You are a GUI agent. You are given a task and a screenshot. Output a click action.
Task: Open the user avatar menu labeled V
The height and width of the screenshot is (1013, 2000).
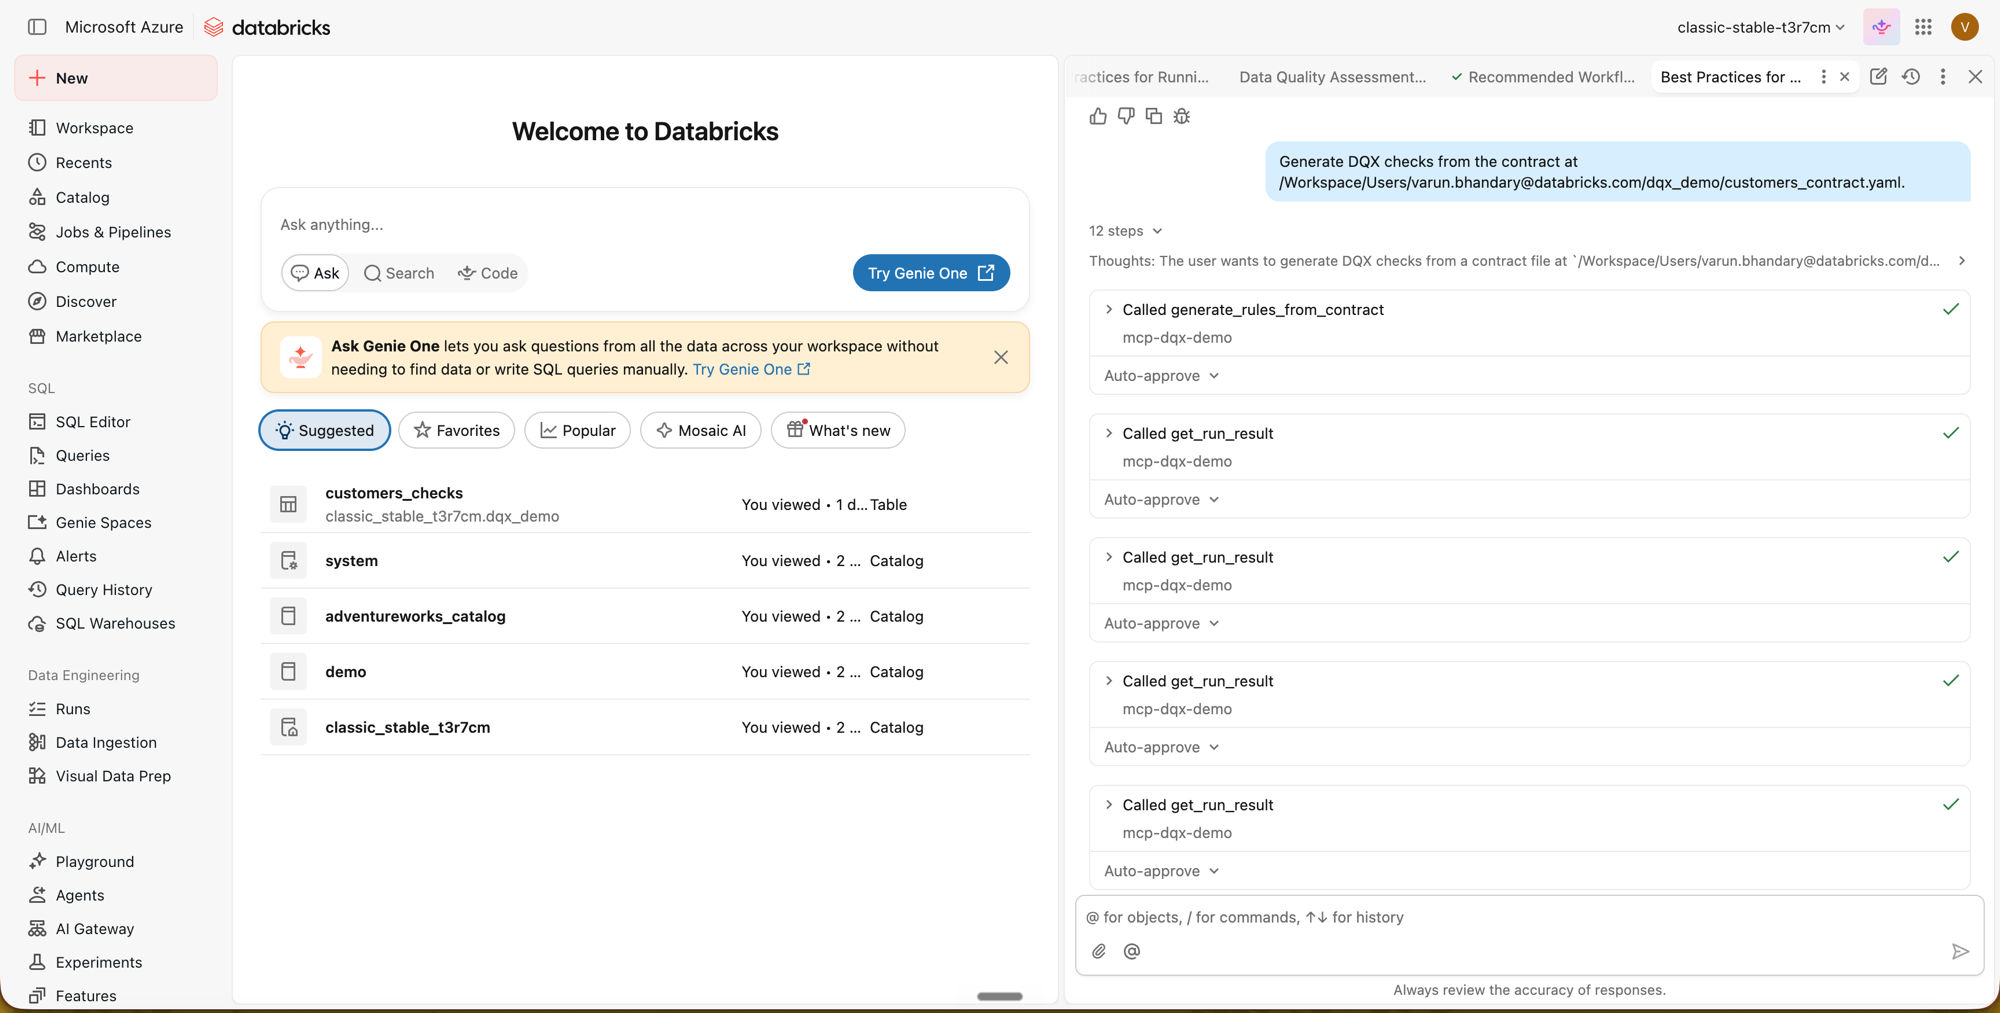point(1964,27)
